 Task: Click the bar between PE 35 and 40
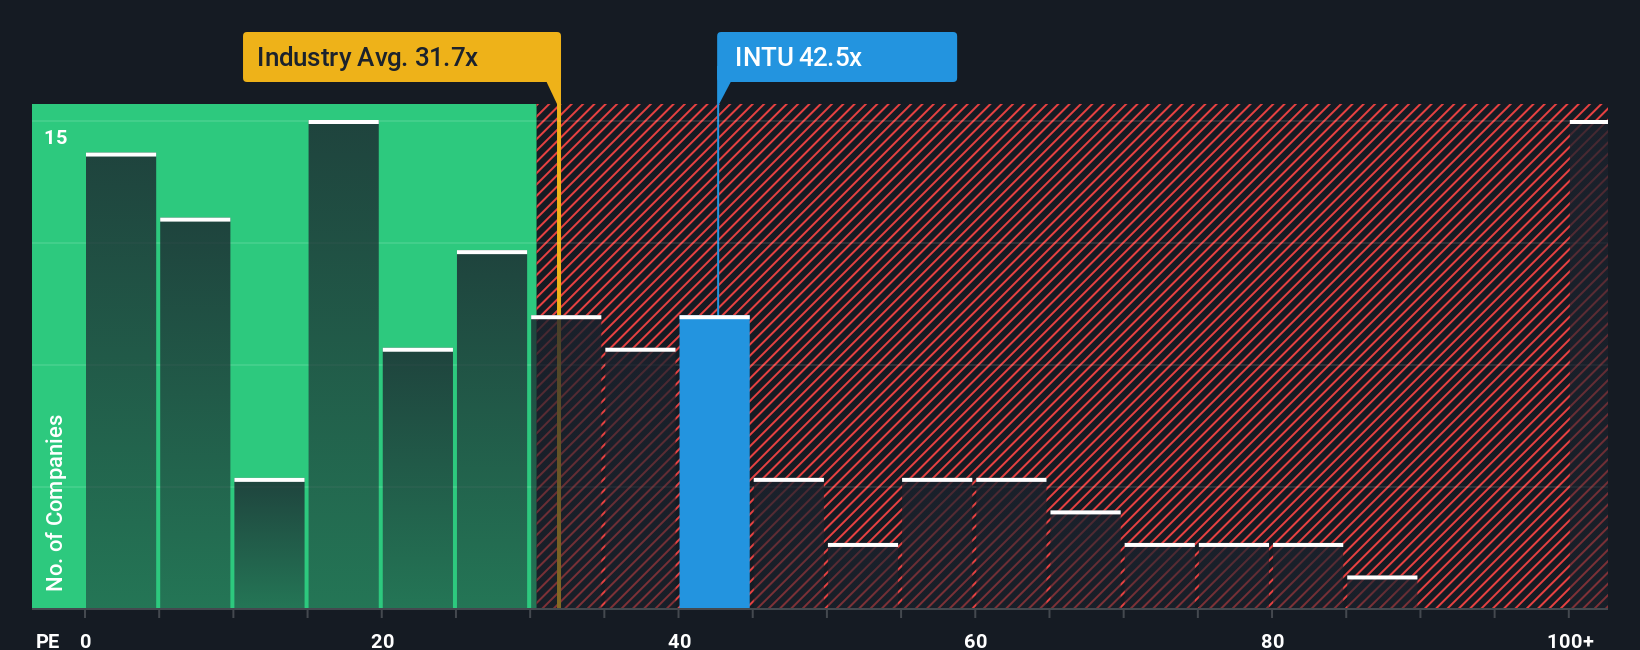(x=641, y=478)
